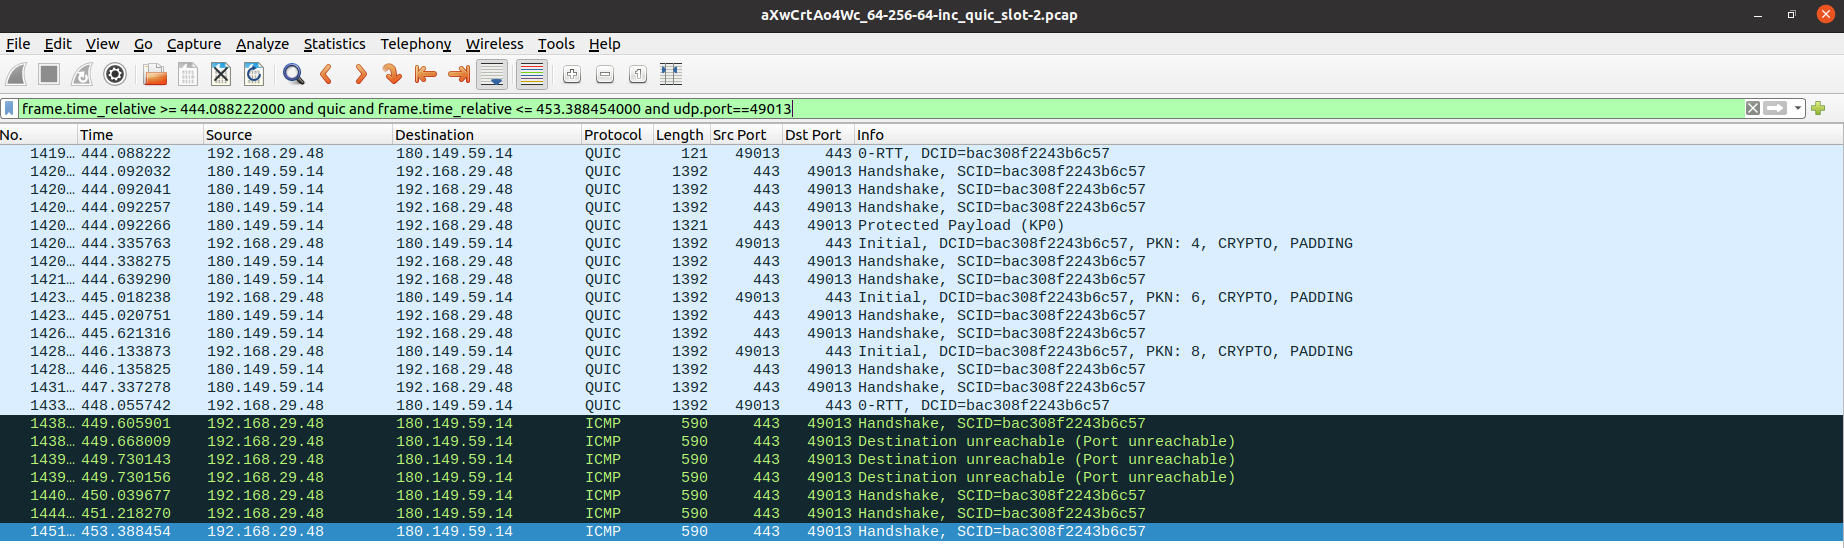Screen dimensions: 1844x548
Task: Jump to the last packet
Action: click(459, 74)
